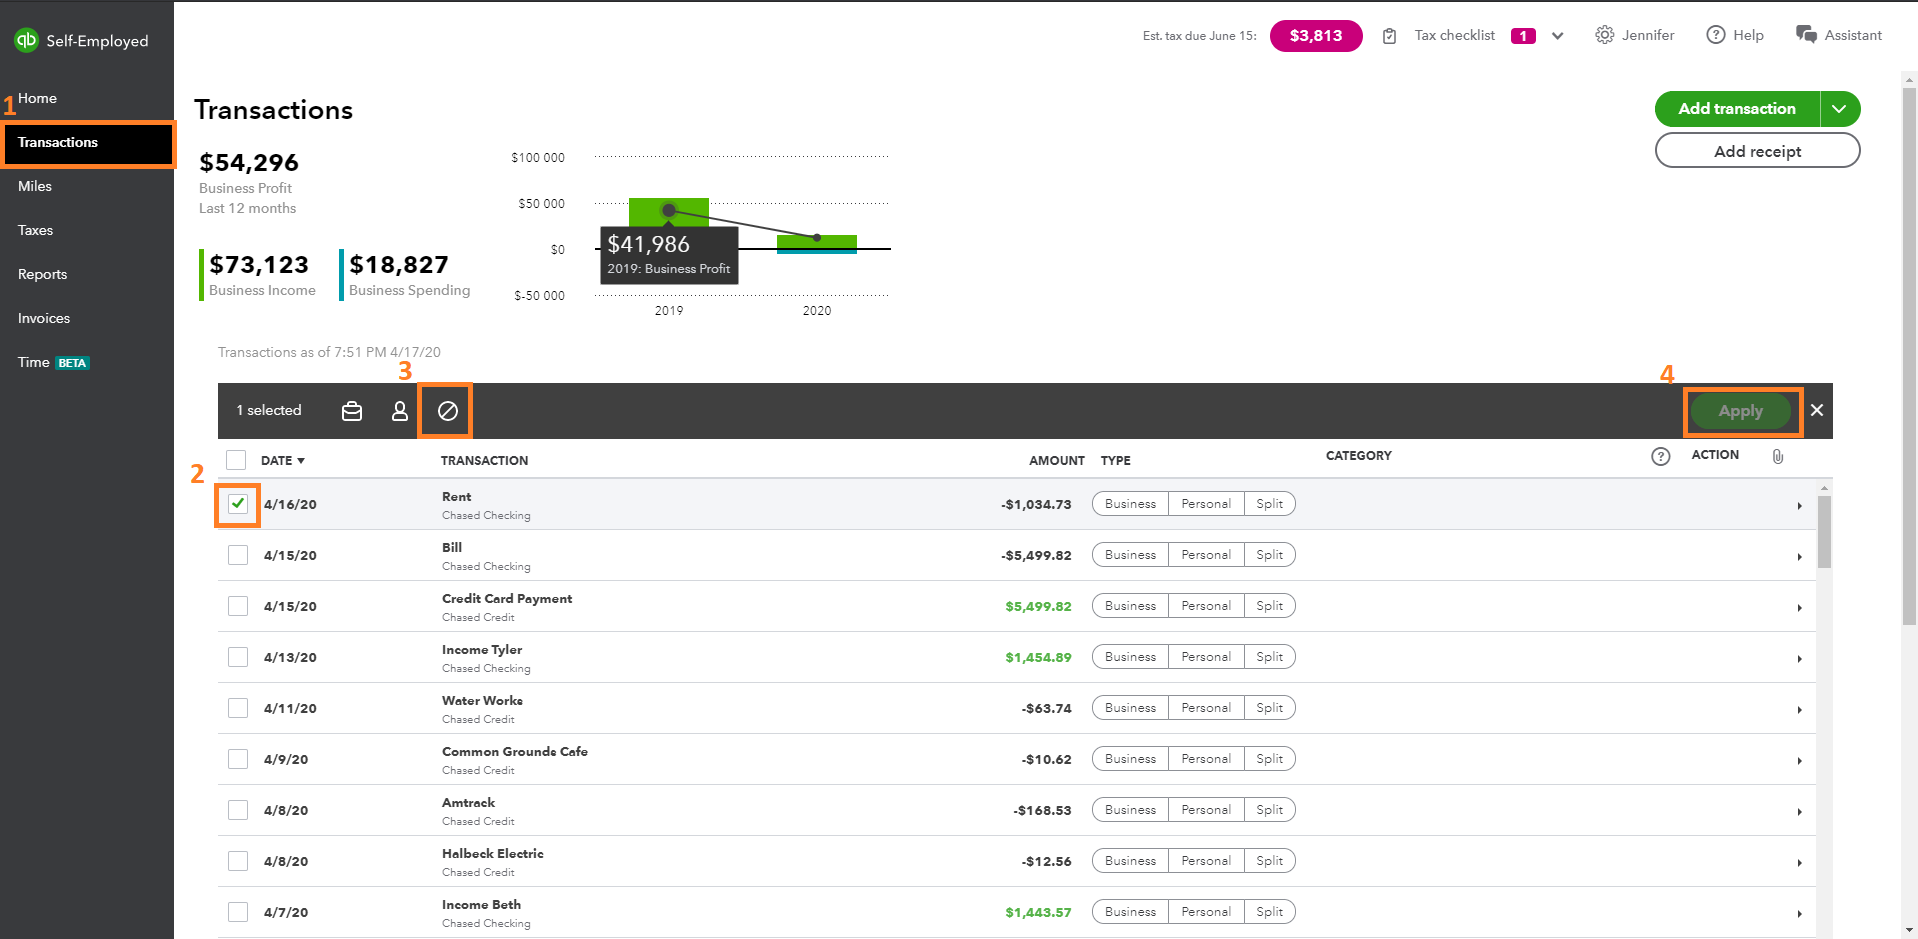Open Transactions in sidebar
Screen dimensions: 1918x939
pos(87,142)
